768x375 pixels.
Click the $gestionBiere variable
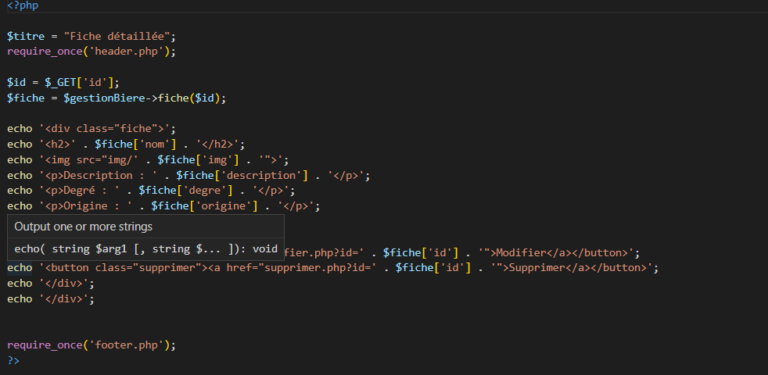(x=104, y=98)
